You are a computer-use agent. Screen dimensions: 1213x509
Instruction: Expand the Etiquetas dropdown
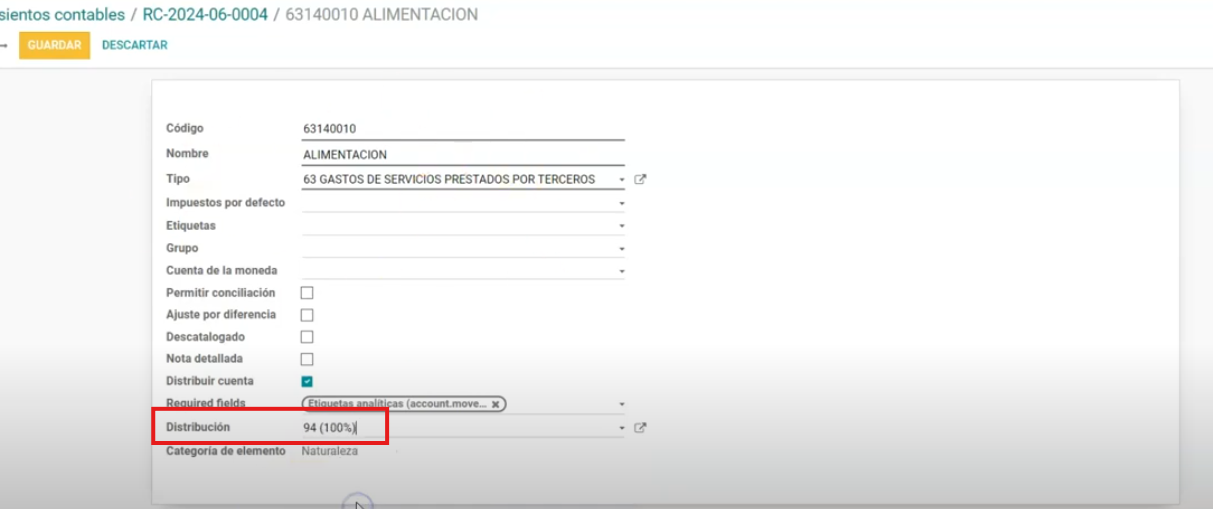[621, 226]
